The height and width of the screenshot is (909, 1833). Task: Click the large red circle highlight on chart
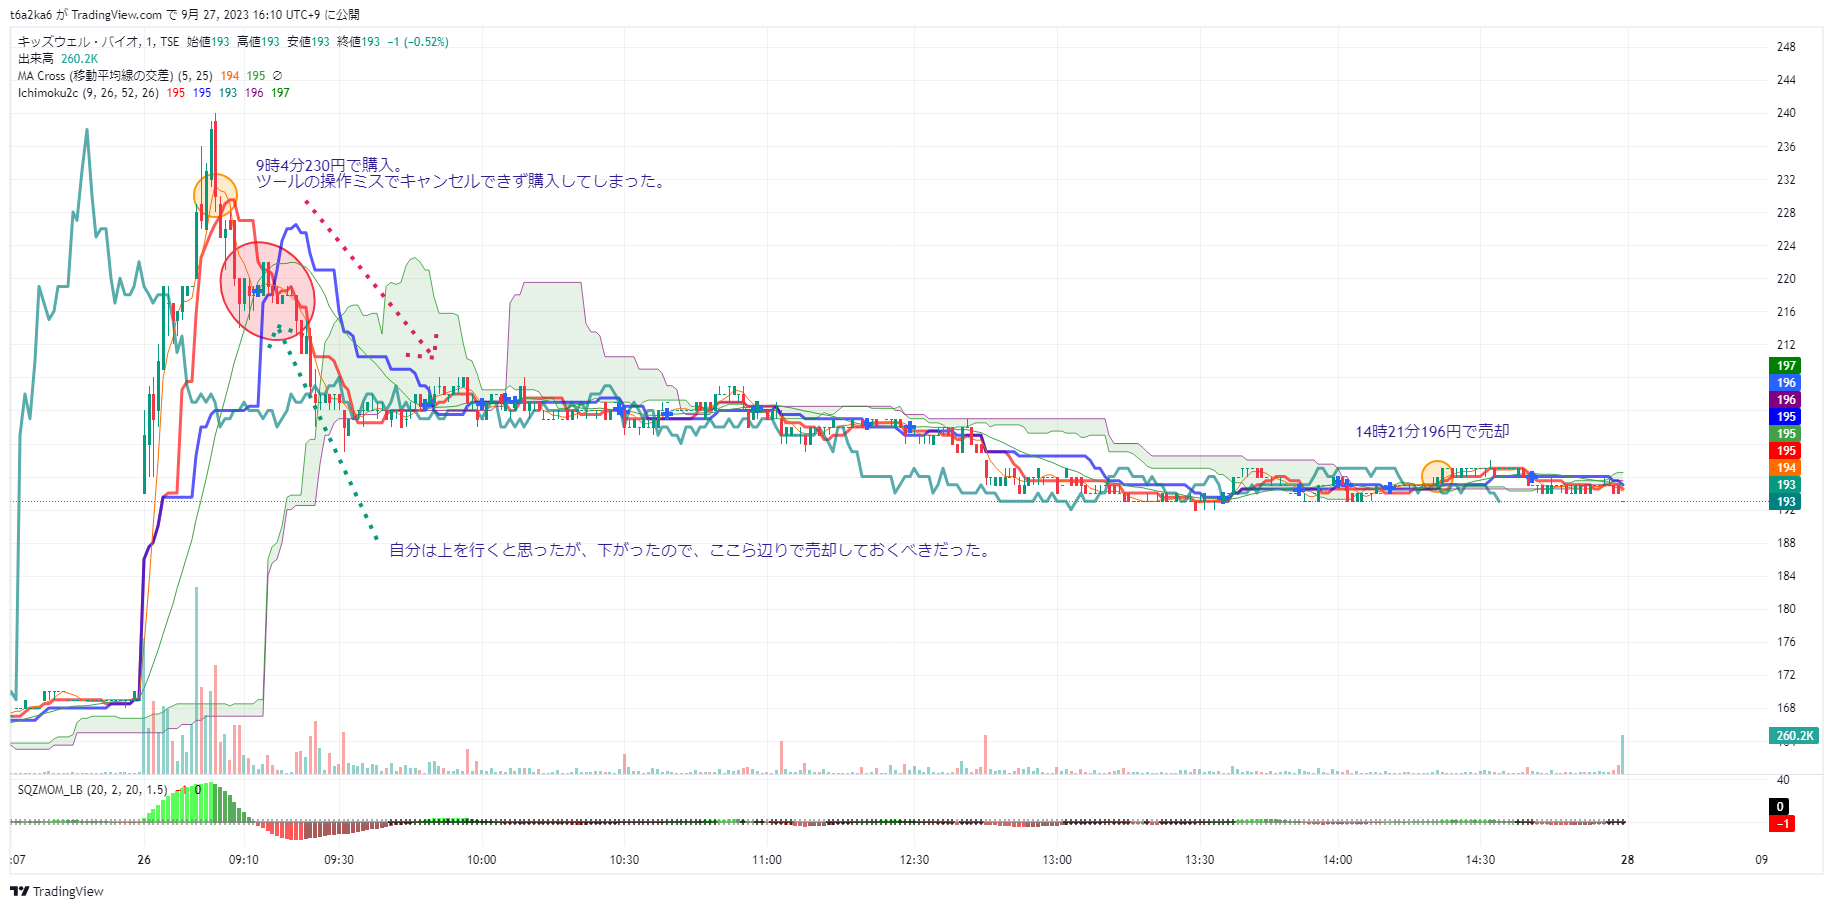[267, 291]
